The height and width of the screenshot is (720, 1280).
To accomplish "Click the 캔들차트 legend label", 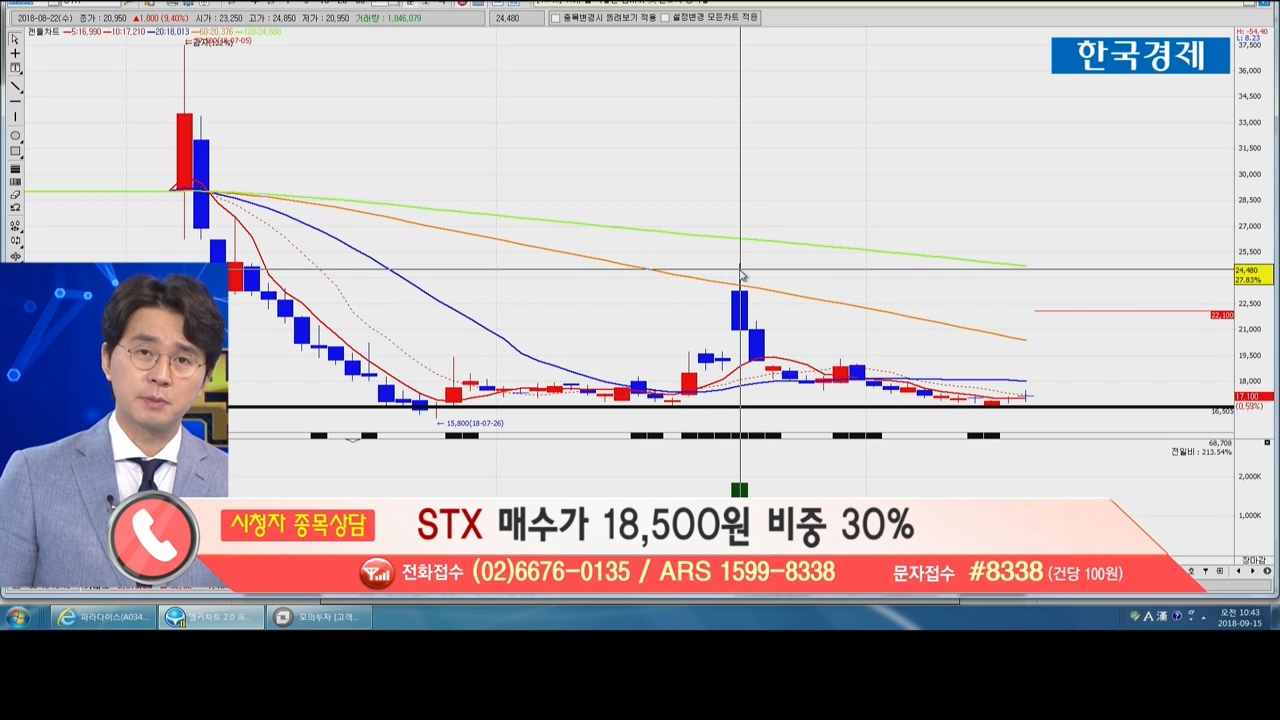I will coord(43,32).
